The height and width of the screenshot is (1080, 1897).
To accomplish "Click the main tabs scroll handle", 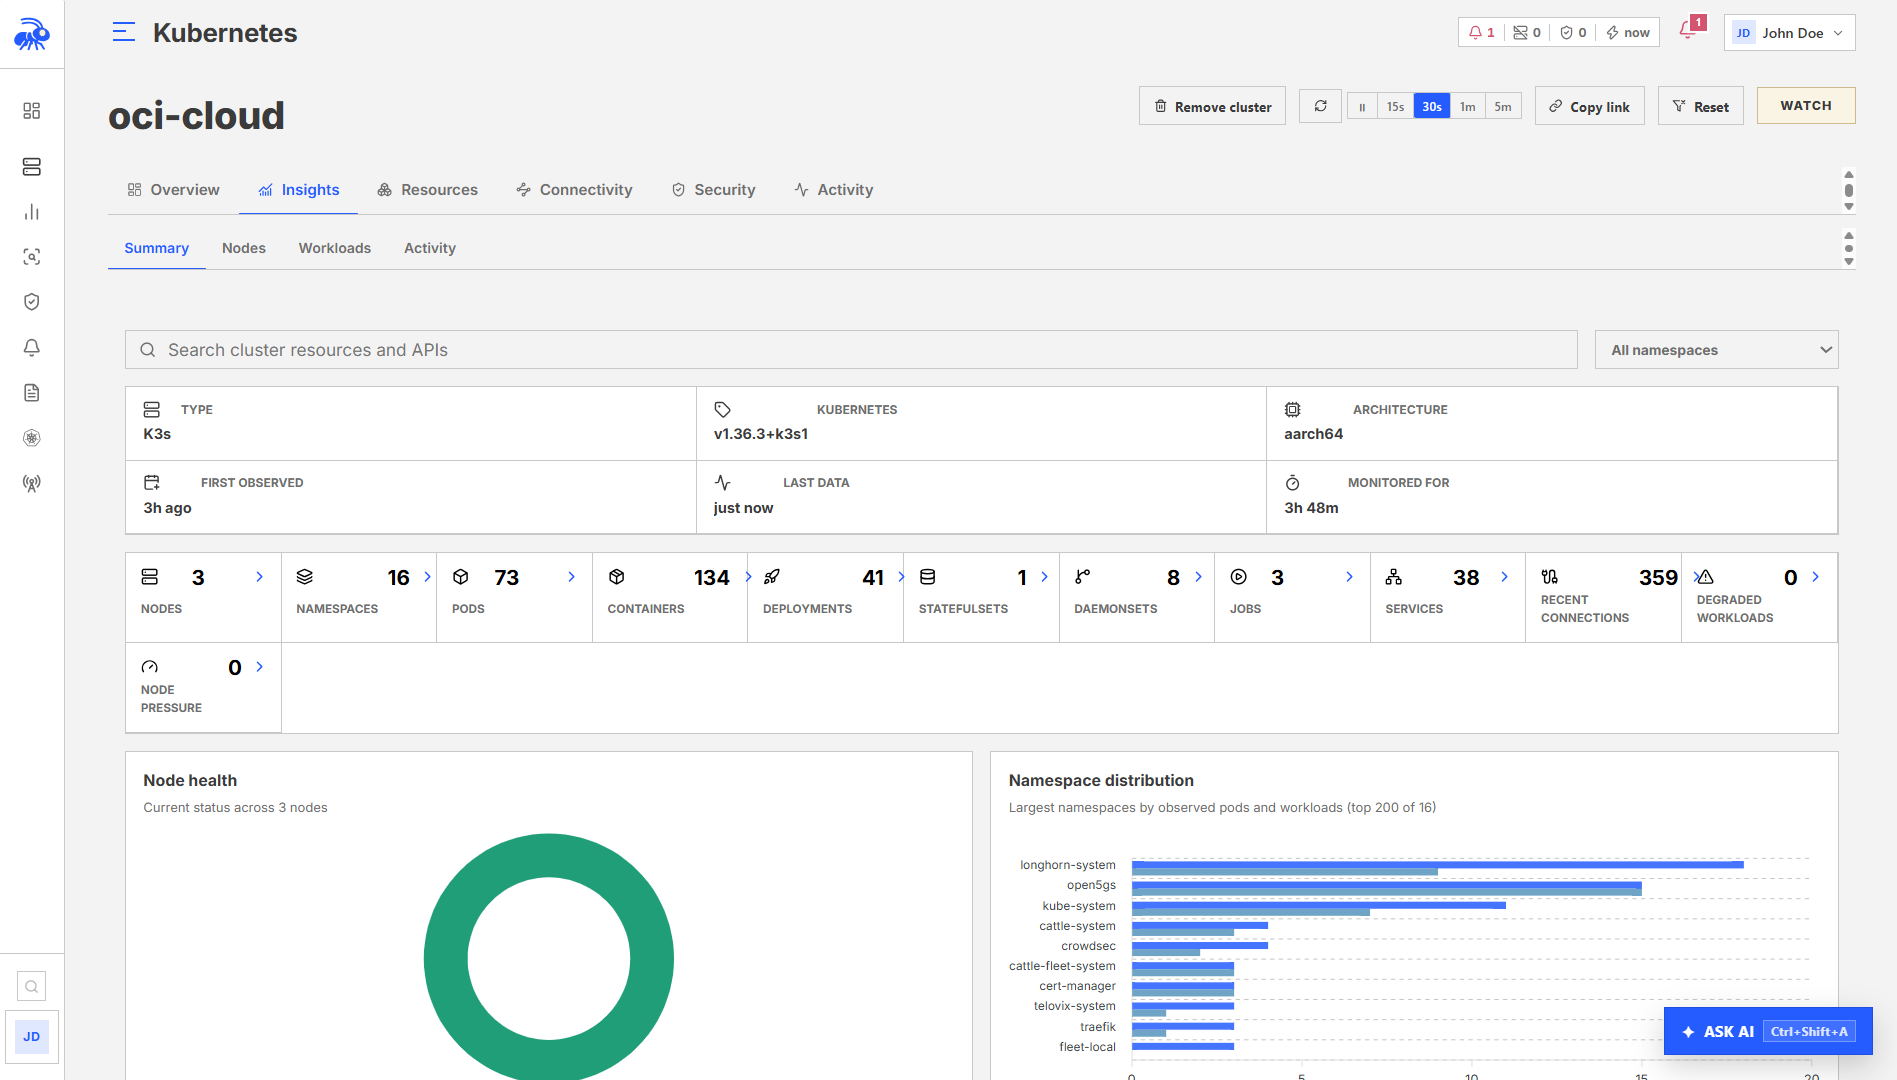I will [x=1849, y=190].
